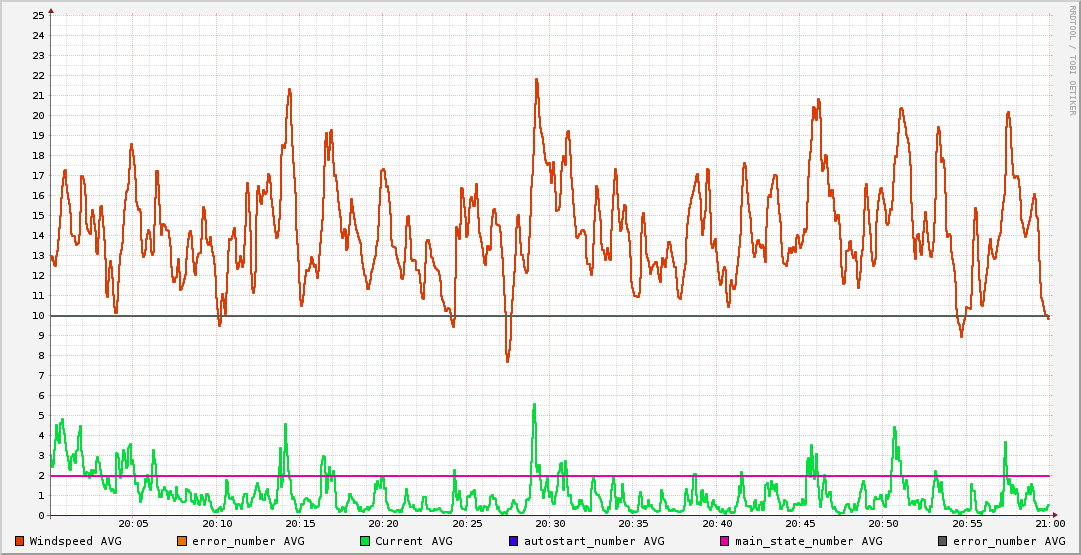Click the 20:15 time axis label
This screenshot has width=1081, height=555.
pyautogui.click(x=300, y=523)
